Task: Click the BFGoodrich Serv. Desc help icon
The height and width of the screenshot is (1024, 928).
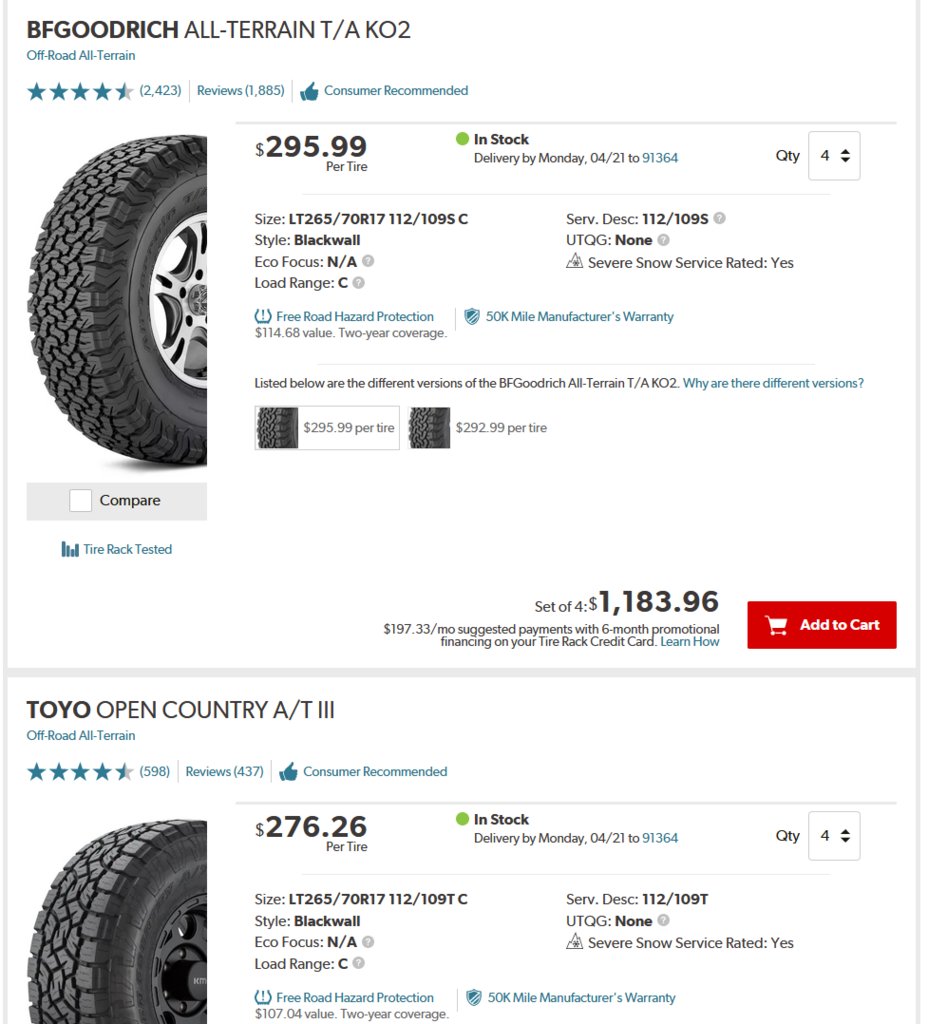Action: click(x=719, y=218)
